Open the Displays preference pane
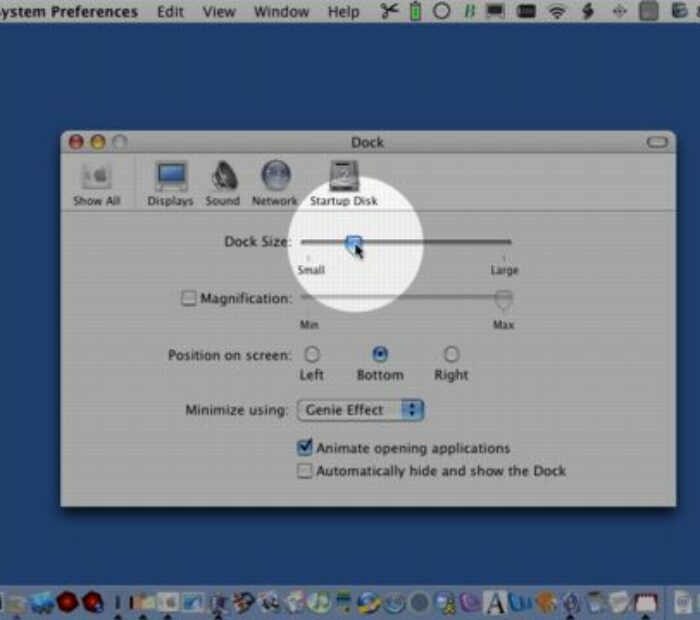700x620 pixels. (x=171, y=184)
